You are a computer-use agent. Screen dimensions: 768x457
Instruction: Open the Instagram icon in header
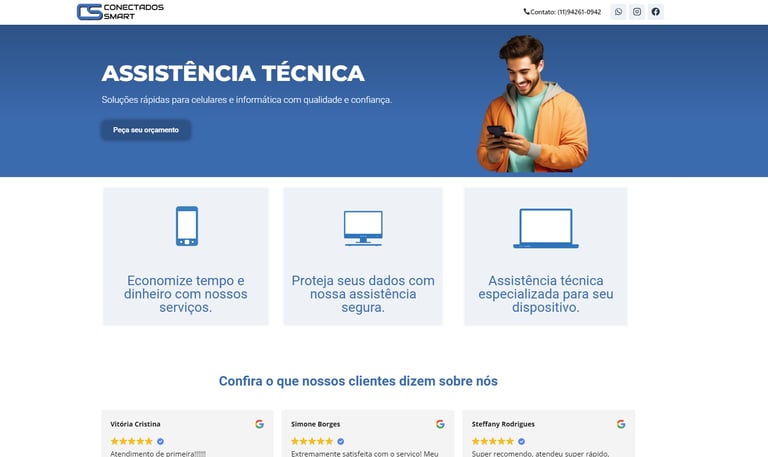tap(637, 12)
